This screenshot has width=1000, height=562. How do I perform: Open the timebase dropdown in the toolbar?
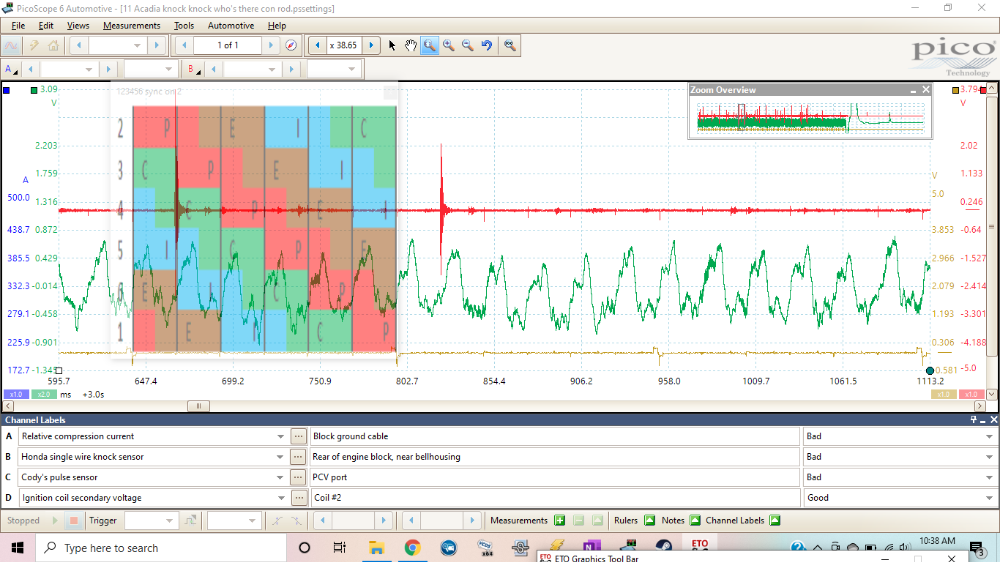[x=137, y=45]
